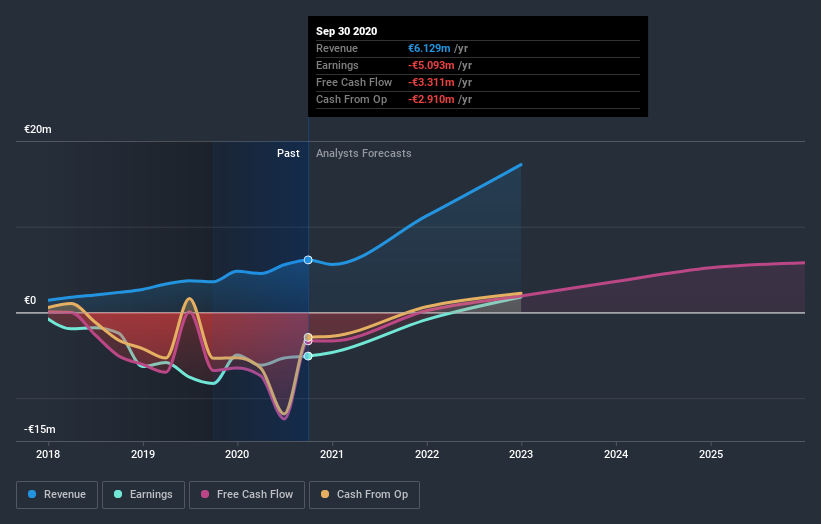Click the Cash From Op value -€2.910m
Image resolution: width=821 pixels, height=524 pixels.
click(431, 99)
